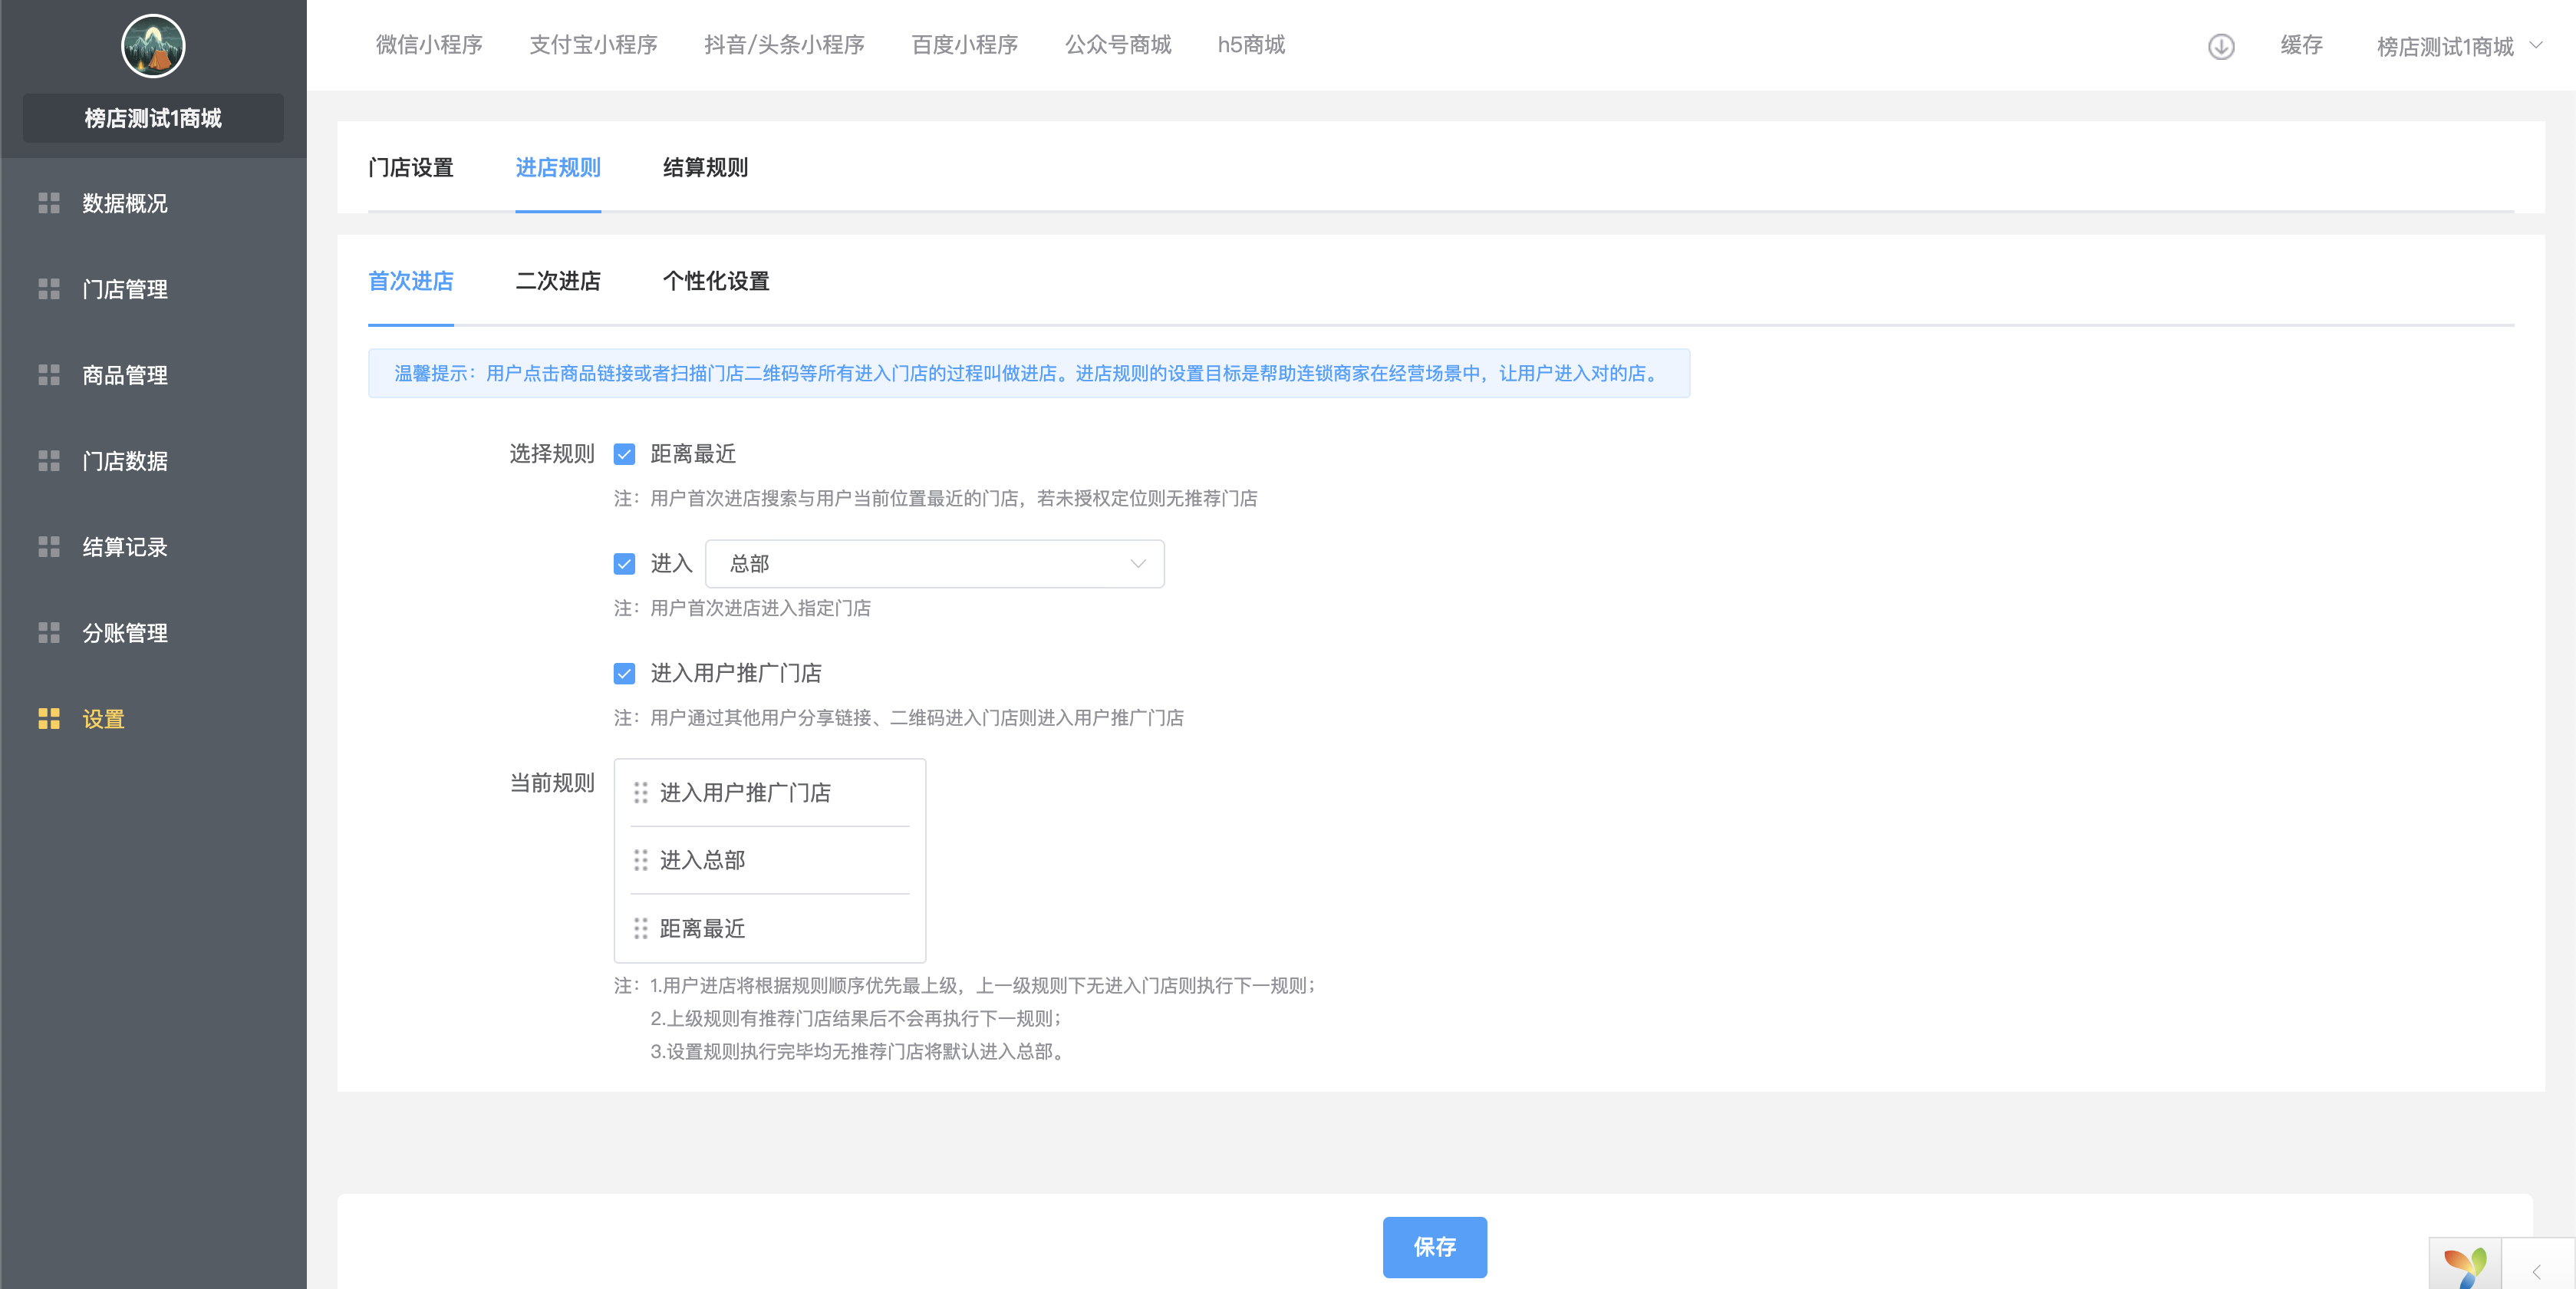Click the 数据概况 grid icon

click(49, 203)
